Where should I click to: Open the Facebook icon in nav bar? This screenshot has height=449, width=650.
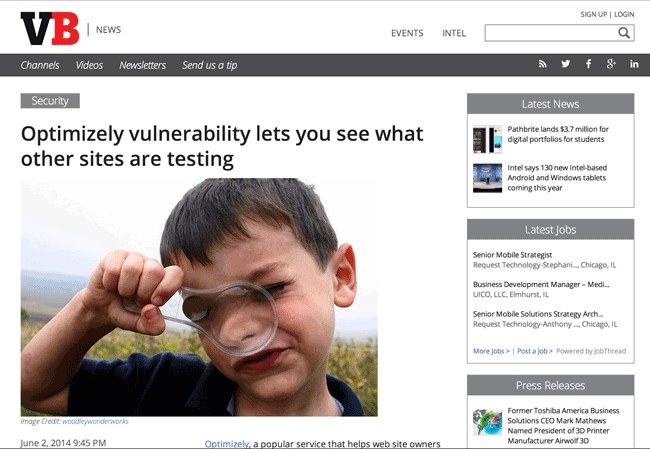pyautogui.click(x=588, y=64)
